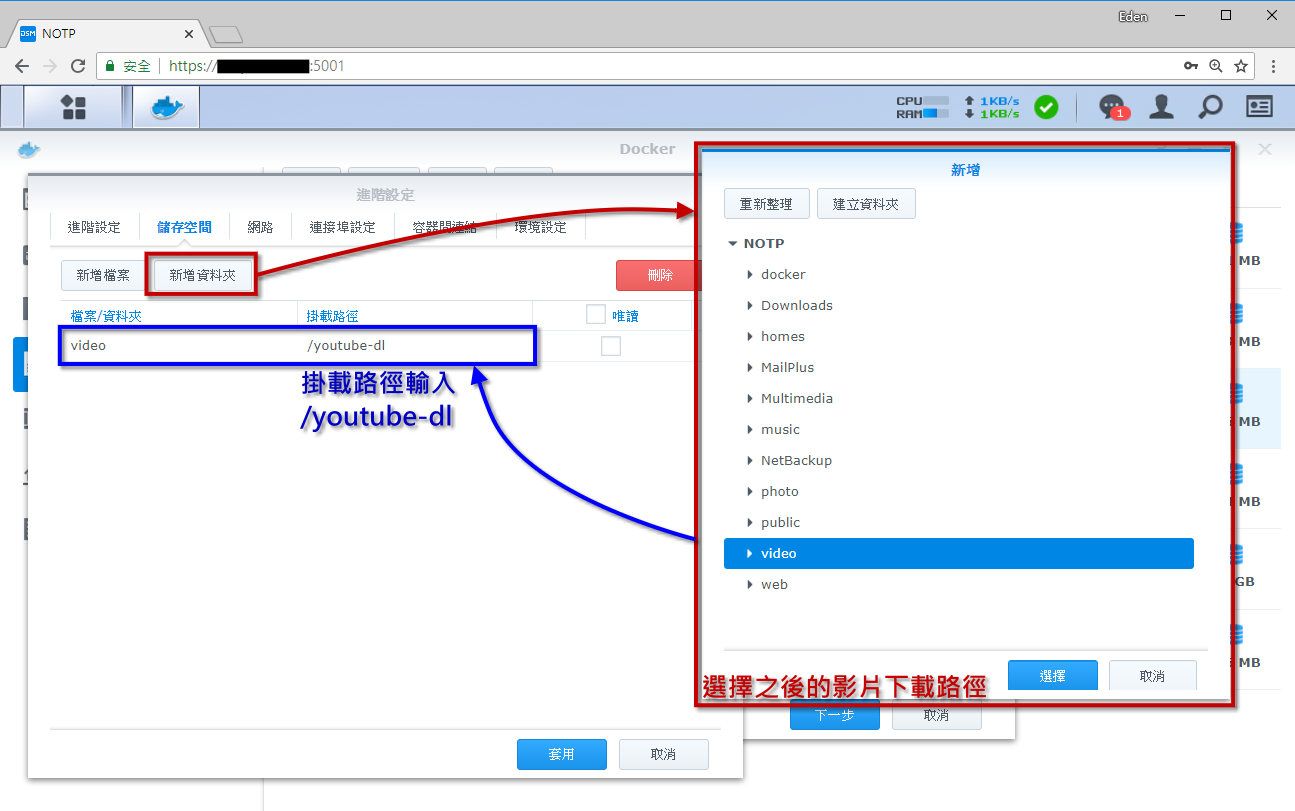Image resolution: width=1295 pixels, height=811 pixels.
Task: Select the video row's file cell
Action: coord(178,346)
